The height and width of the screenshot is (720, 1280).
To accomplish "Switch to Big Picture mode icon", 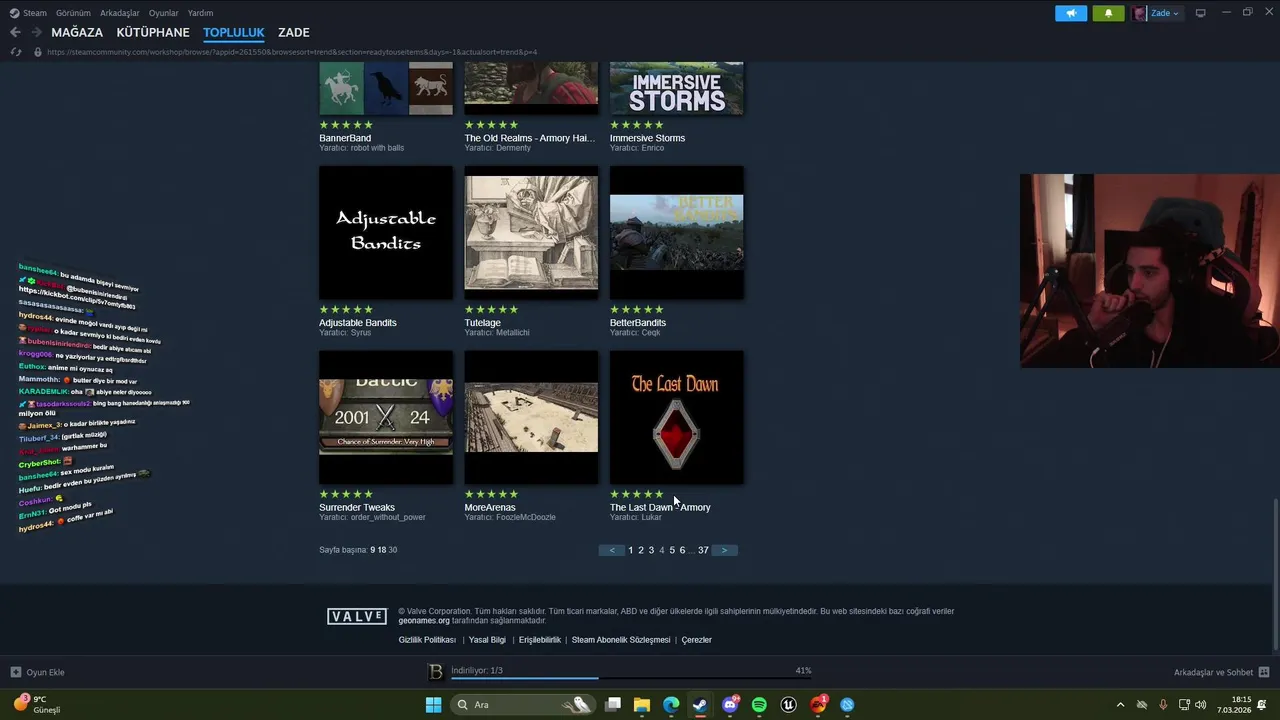I will (1200, 13).
